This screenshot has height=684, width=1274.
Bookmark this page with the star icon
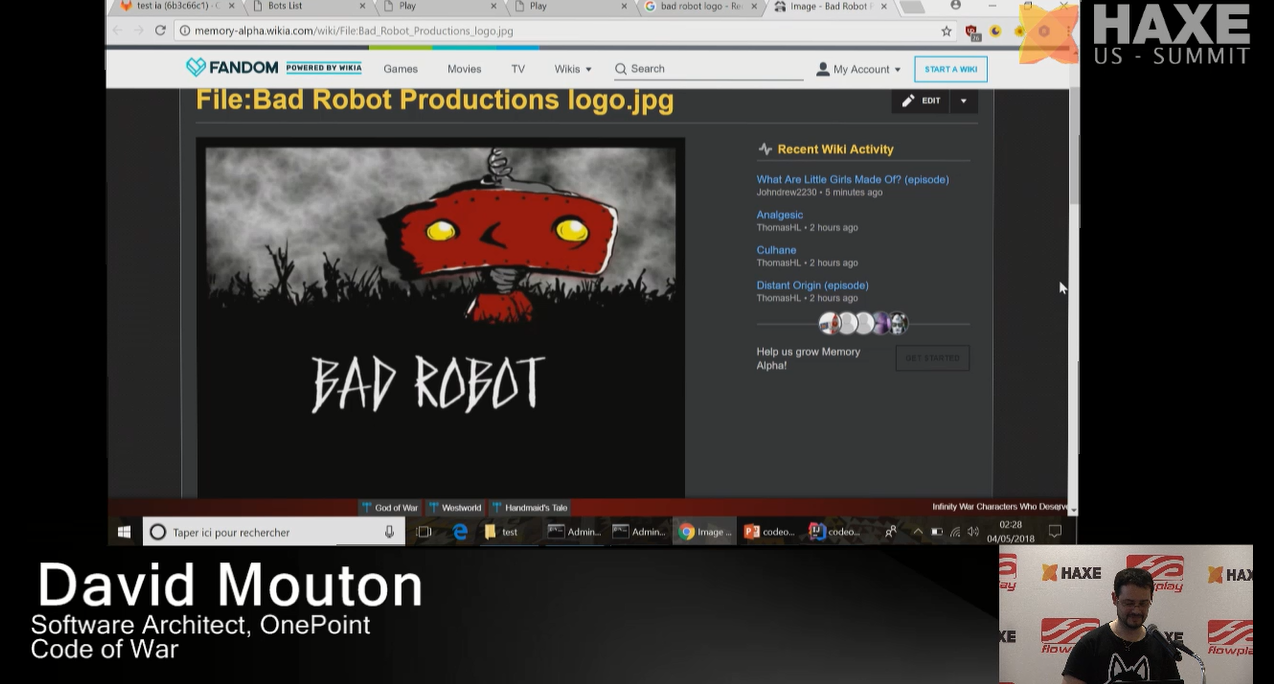click(946, 31)
